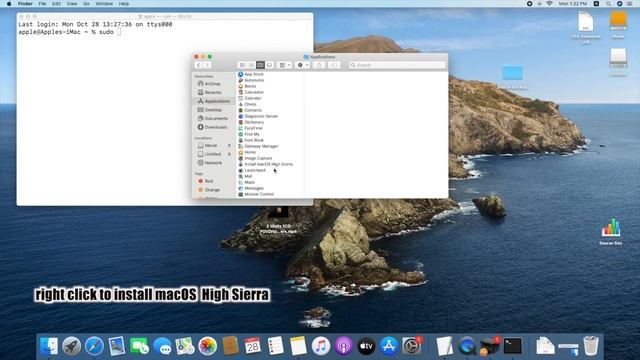Open the group-by arrangement dropdown

pos(284,65)
